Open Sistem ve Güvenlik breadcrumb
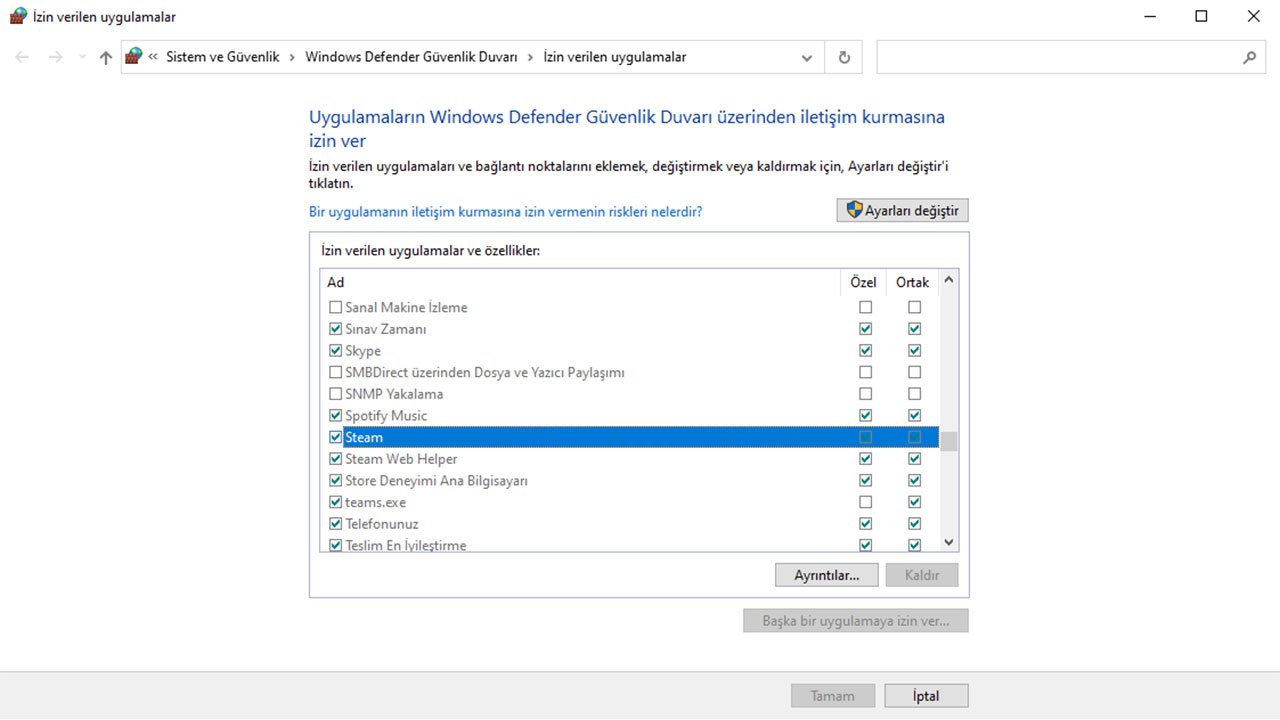This screenshot has width=1280, height=720. click(223, 57)
